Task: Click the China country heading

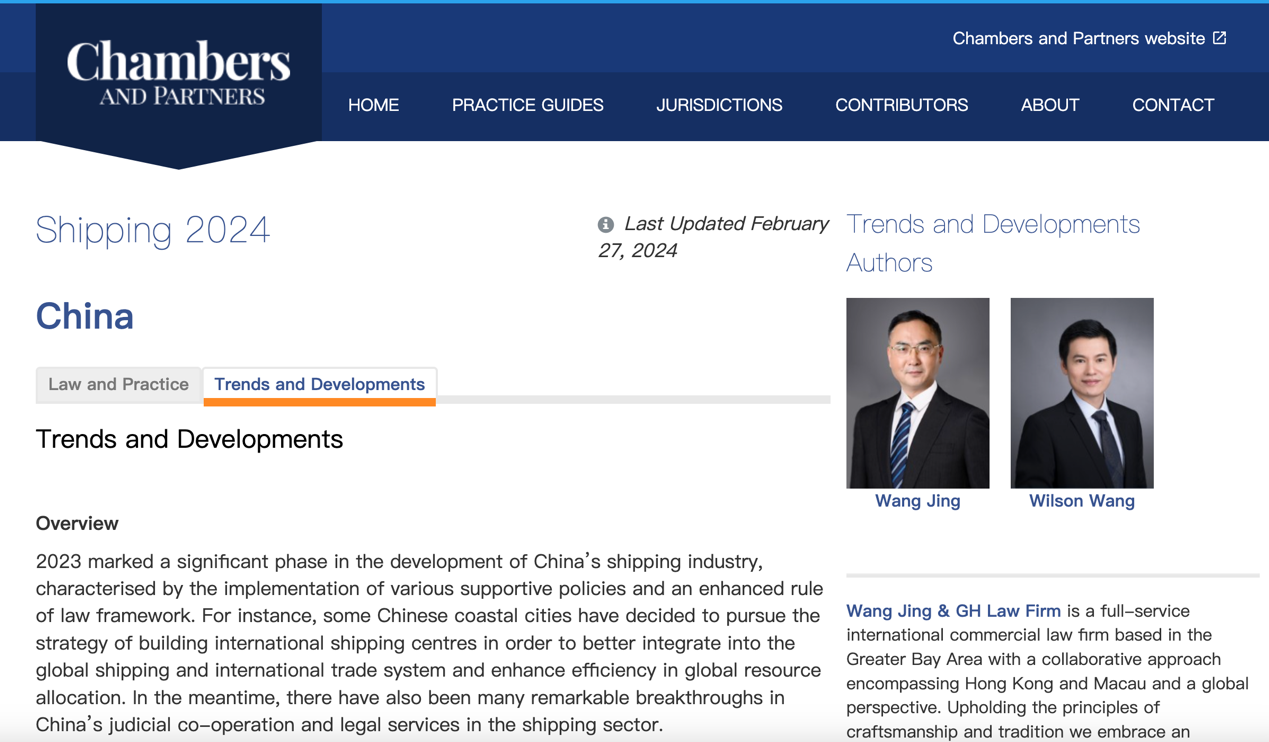Action: pos(85,316)
